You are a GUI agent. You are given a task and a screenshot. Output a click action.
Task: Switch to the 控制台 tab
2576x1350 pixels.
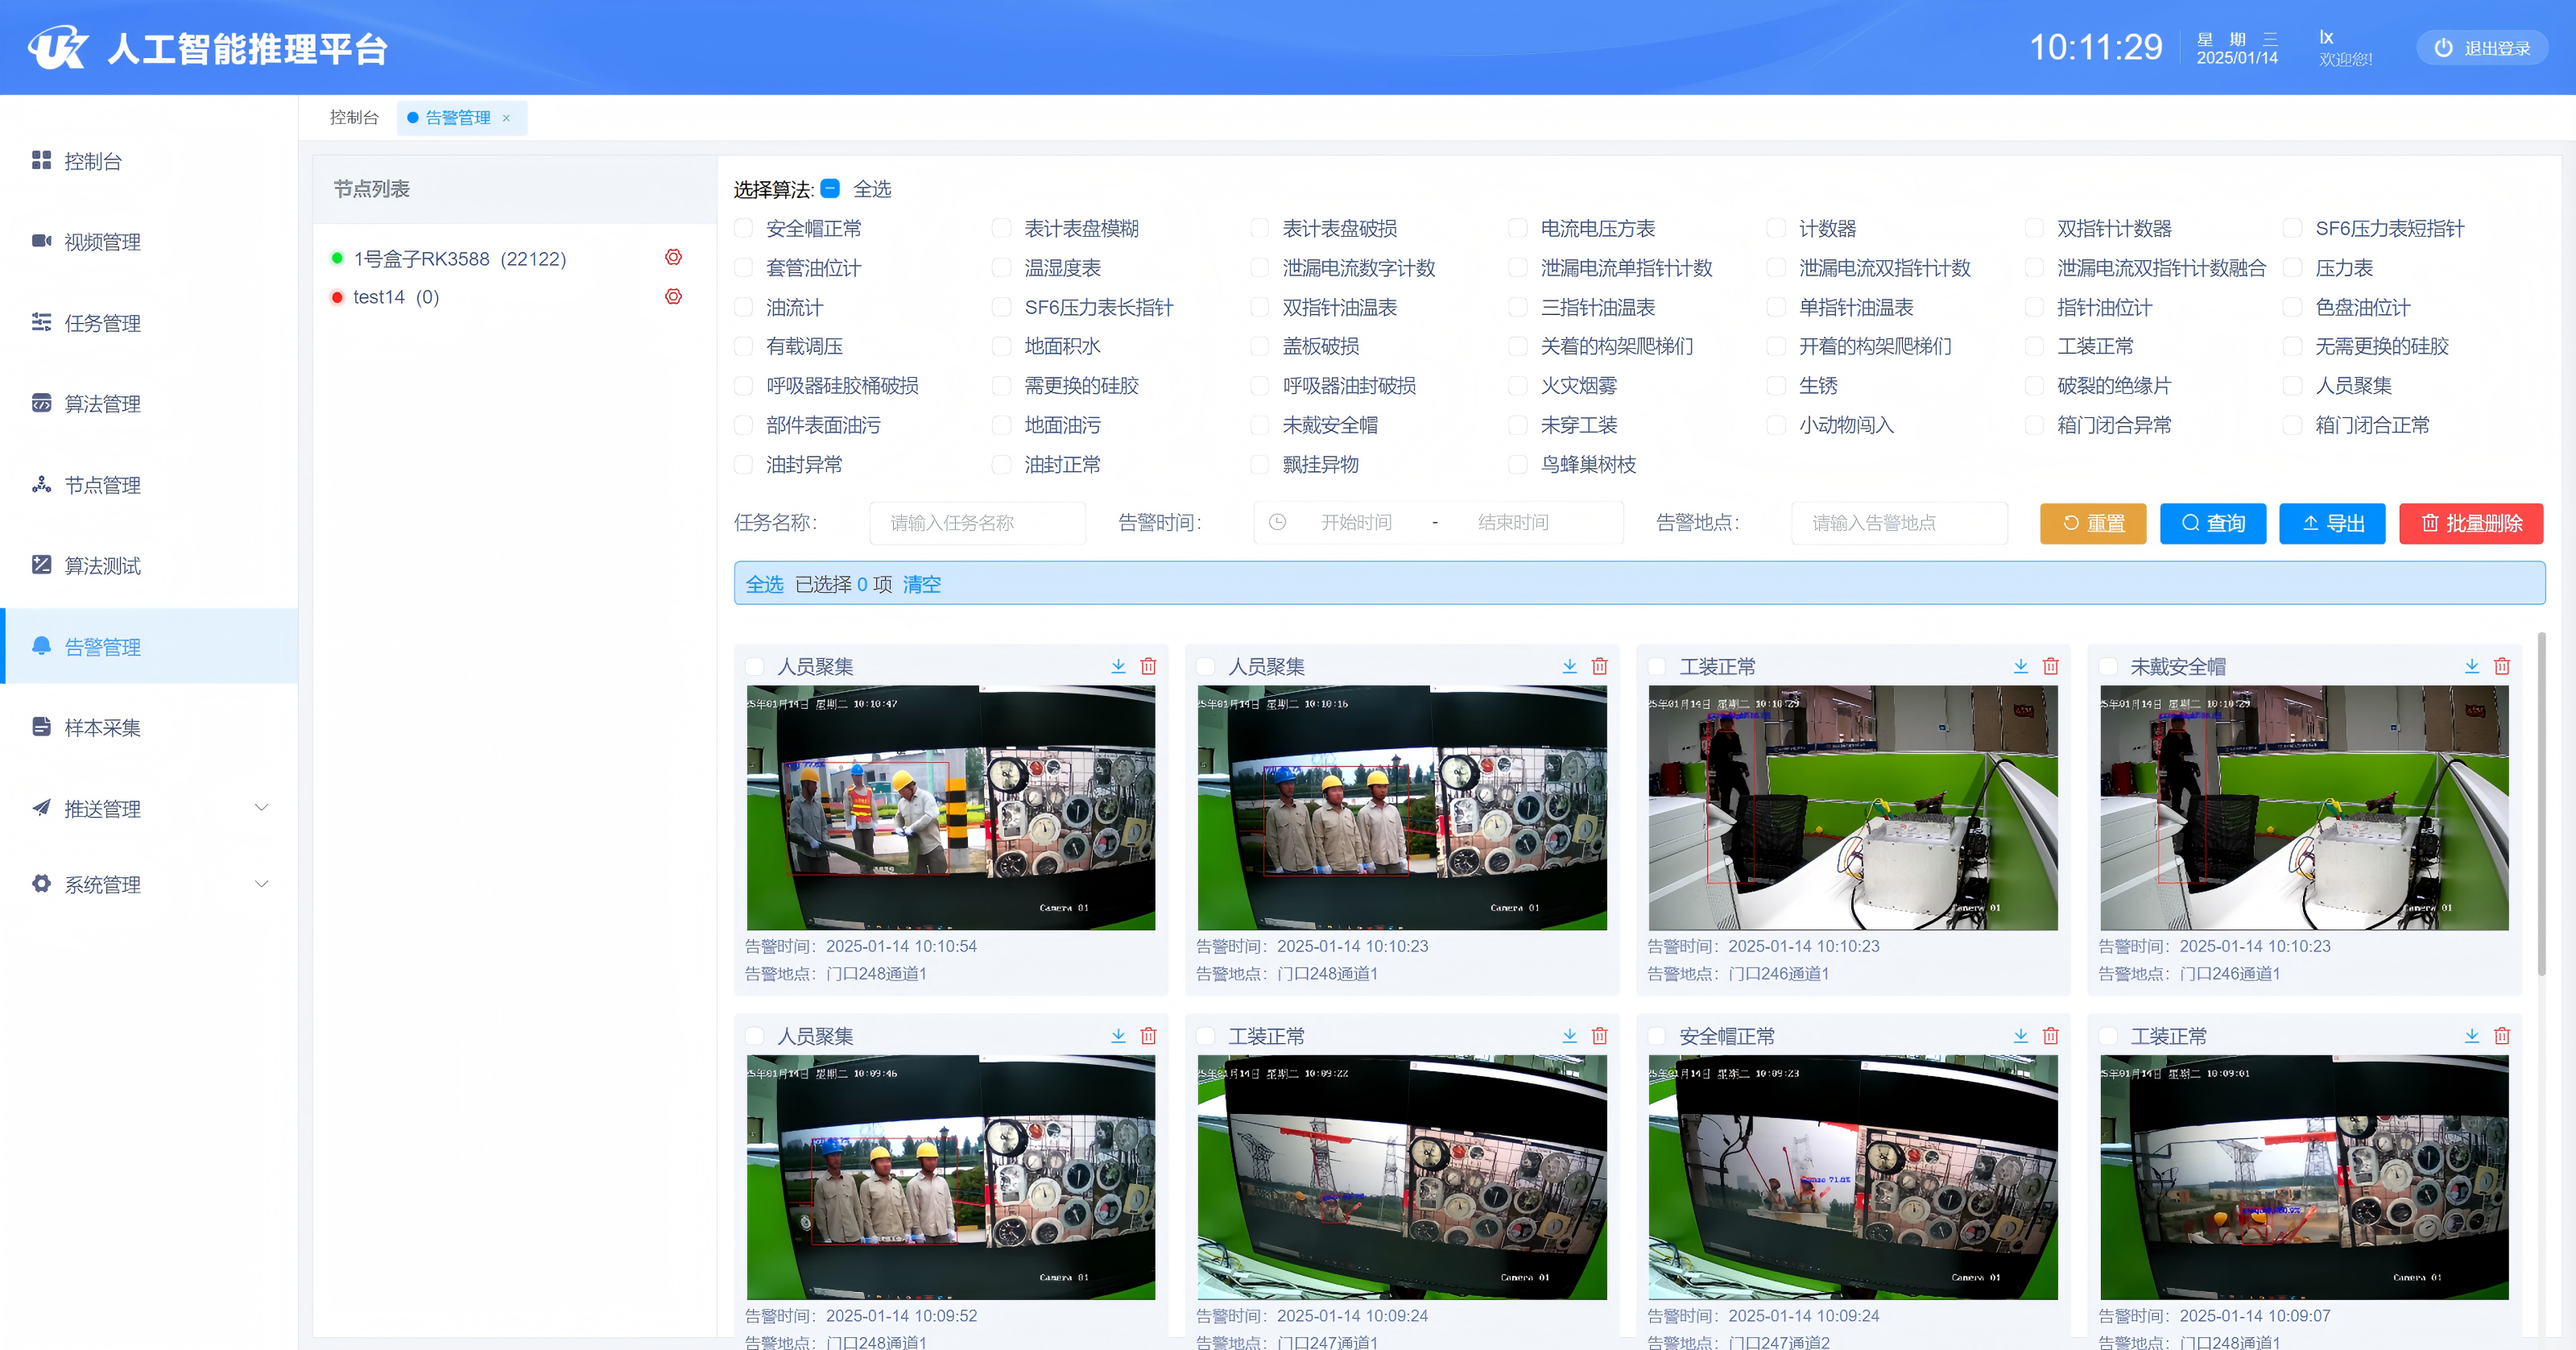354,118
